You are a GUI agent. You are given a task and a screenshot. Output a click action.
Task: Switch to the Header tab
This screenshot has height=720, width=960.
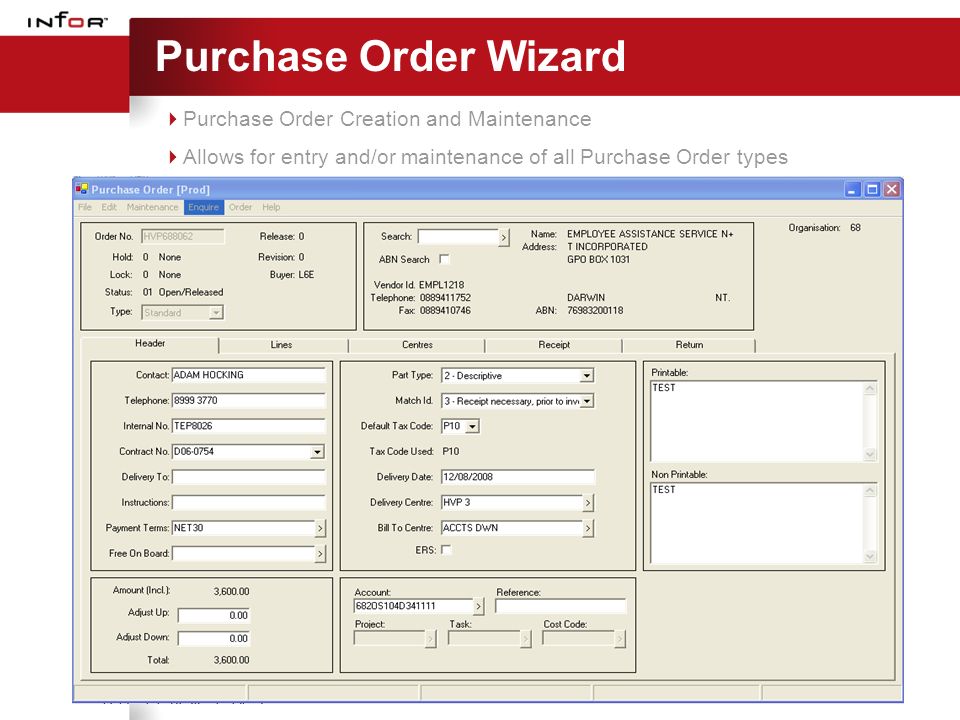150,343
